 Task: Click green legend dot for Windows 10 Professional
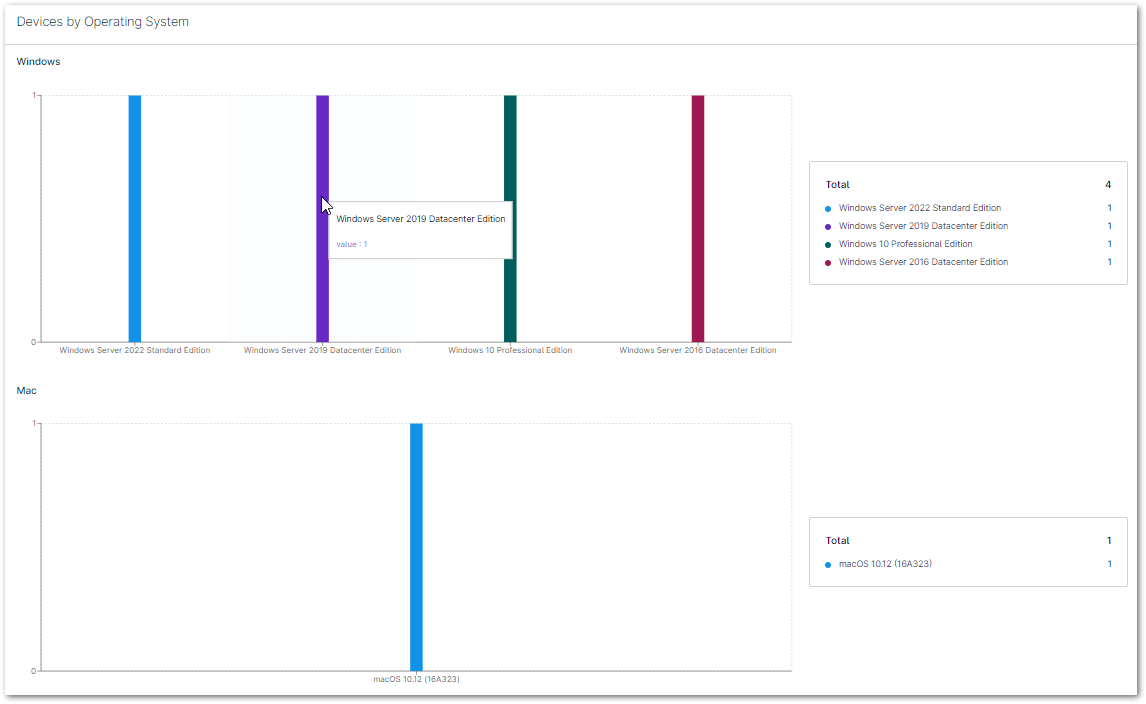point(828,245)
